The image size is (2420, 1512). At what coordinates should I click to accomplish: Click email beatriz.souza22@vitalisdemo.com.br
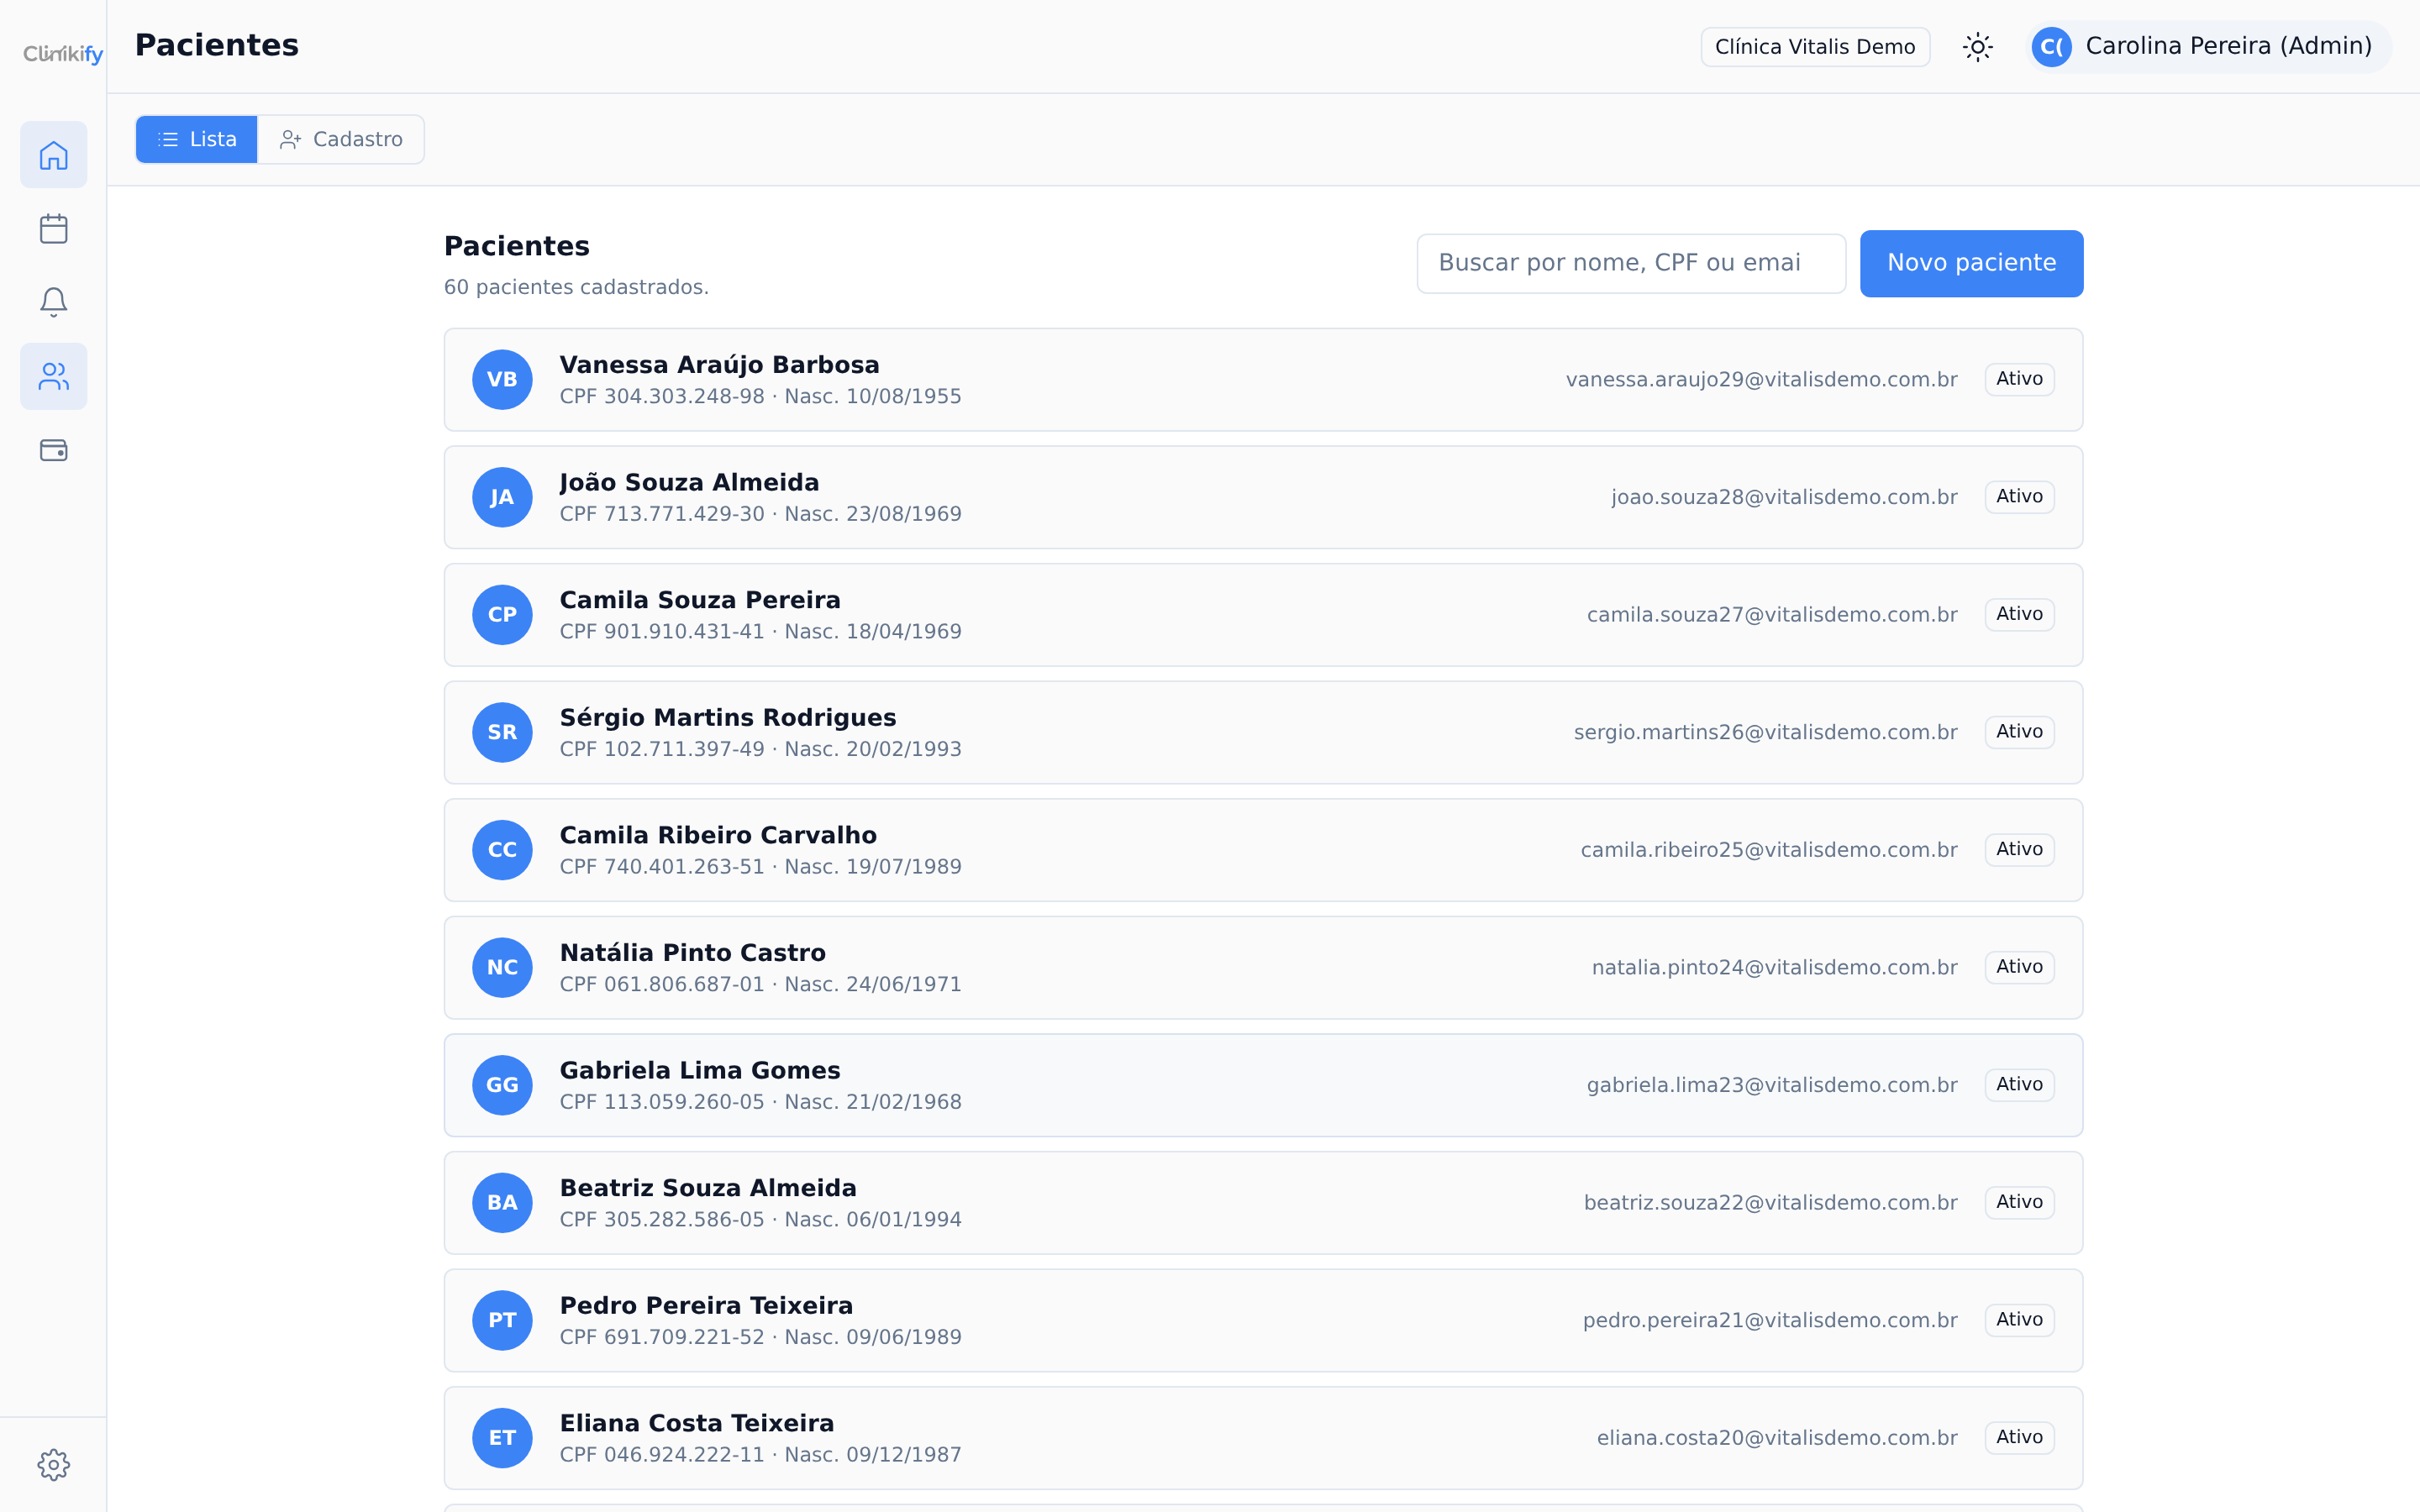[1770, 1203]
